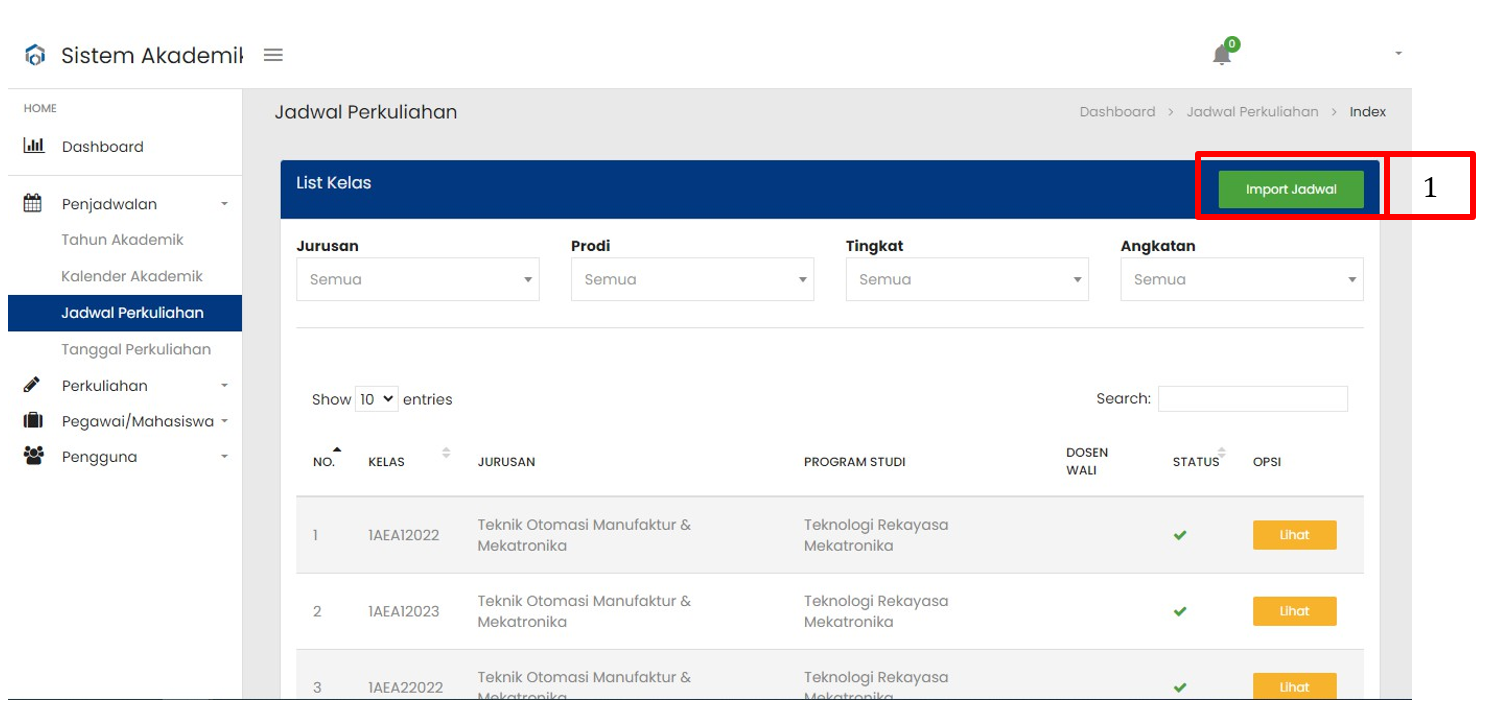Click status checkmark of 1AEA12022 row
The height and width of the screenshot is (727, 1488).
tap(1180, 535)
